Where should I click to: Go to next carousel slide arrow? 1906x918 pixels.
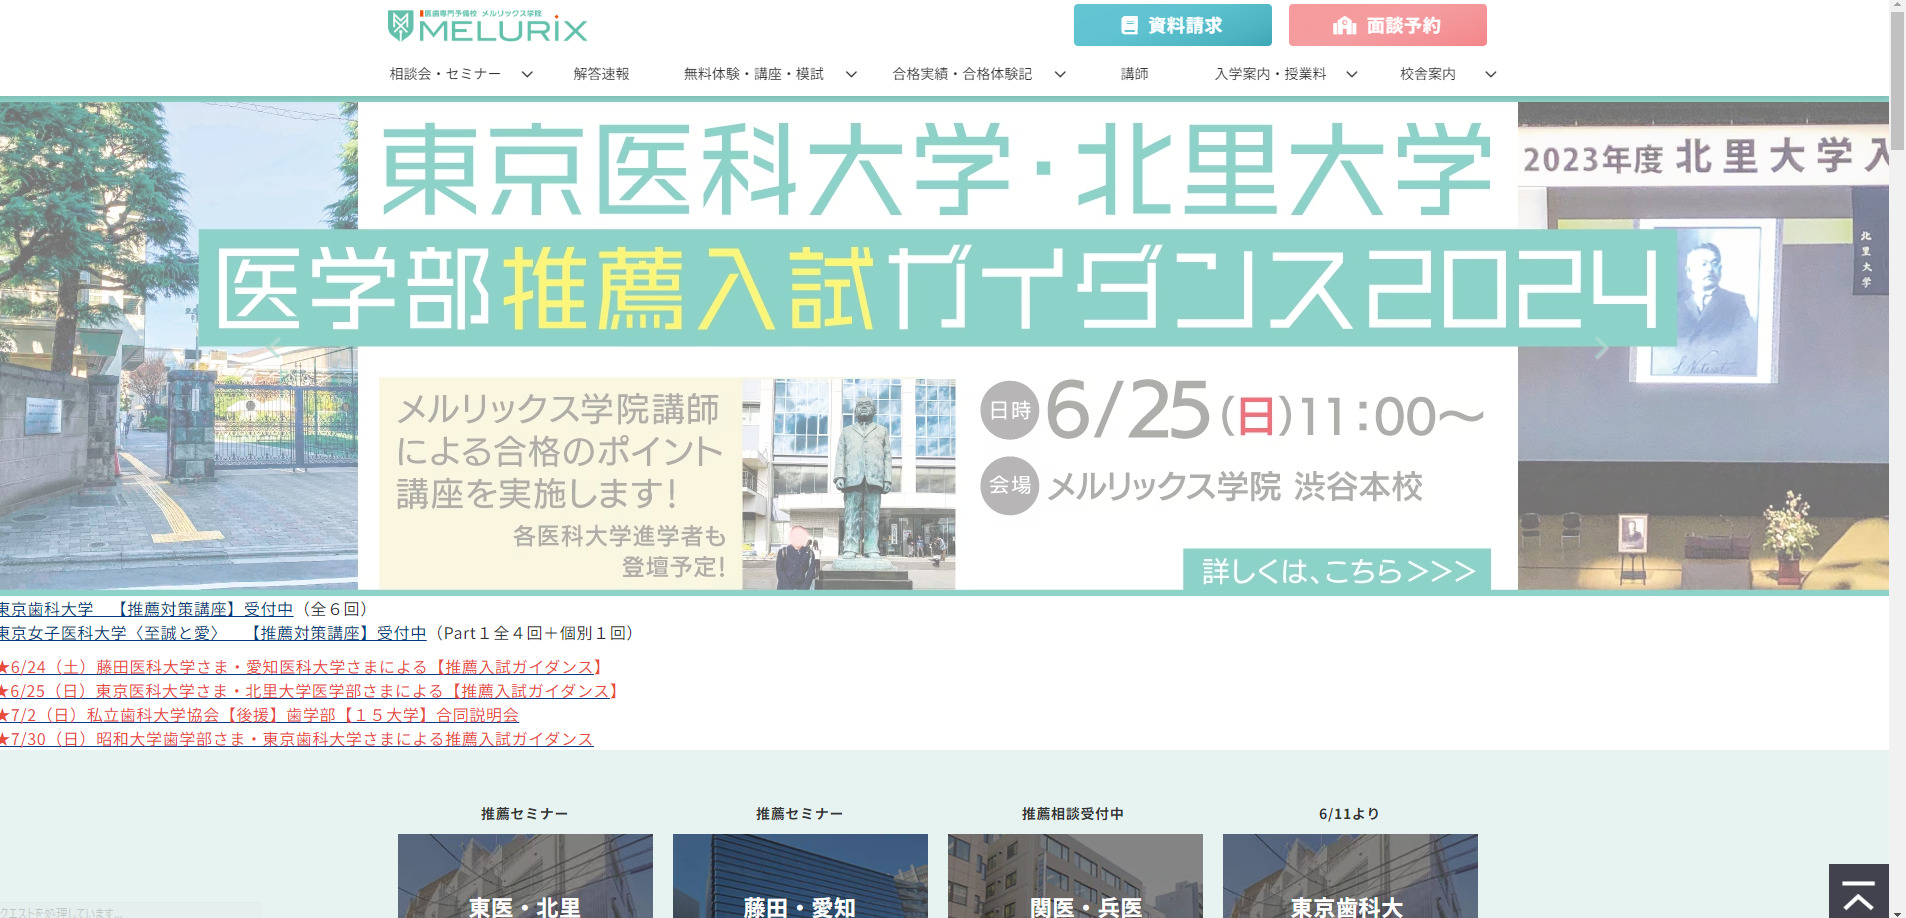(x=1601, y=347)
